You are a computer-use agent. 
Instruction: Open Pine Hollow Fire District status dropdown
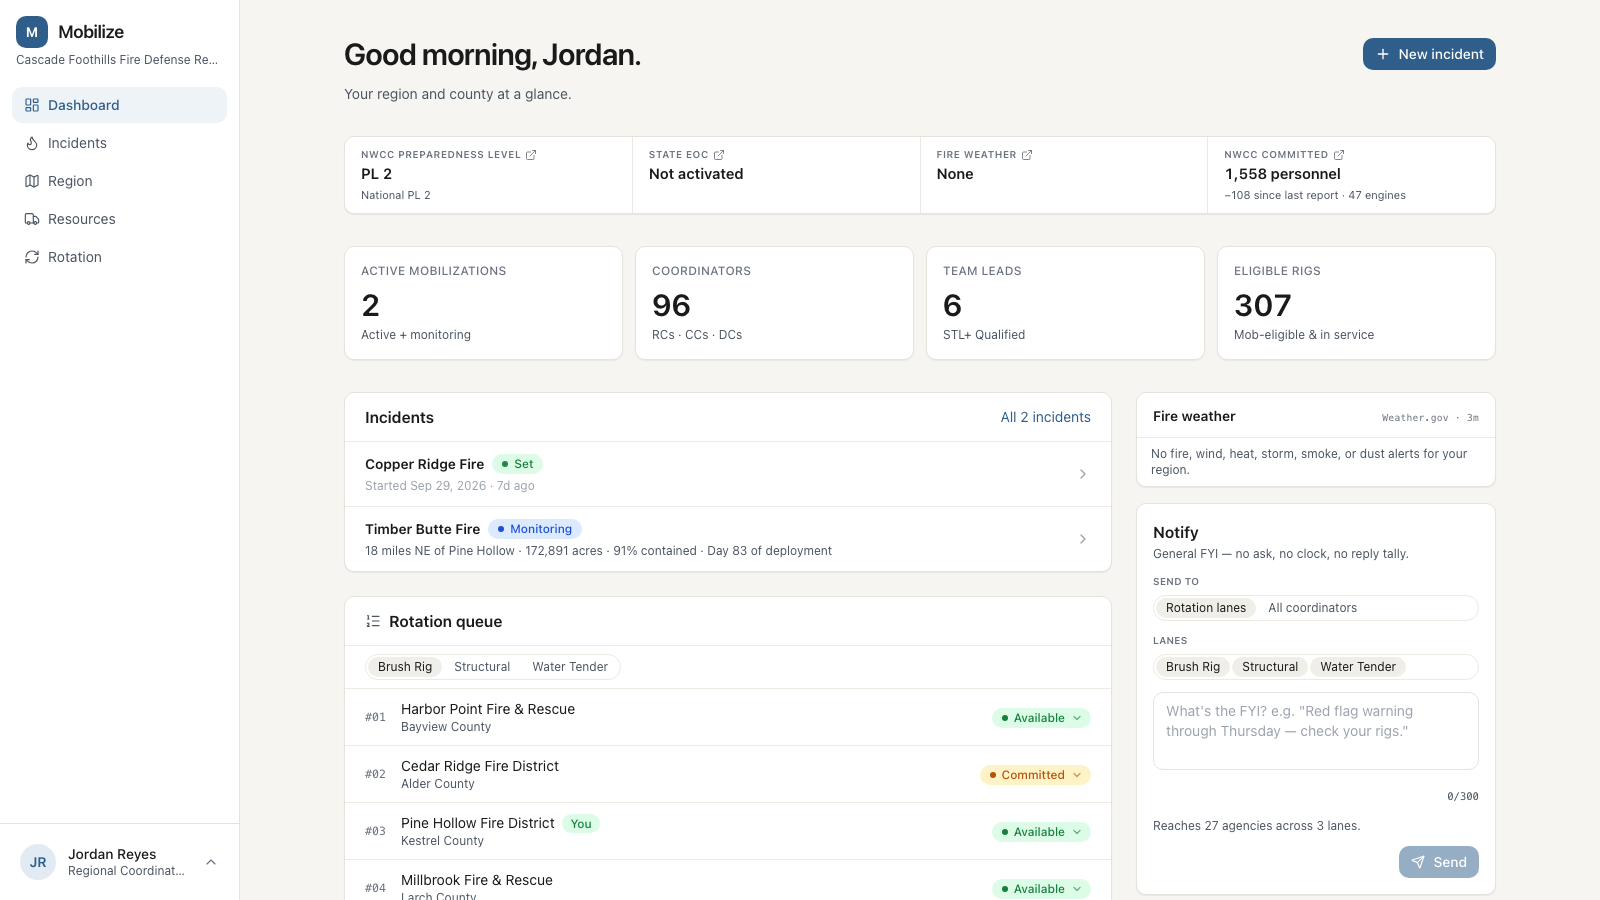click(1041, 832)
